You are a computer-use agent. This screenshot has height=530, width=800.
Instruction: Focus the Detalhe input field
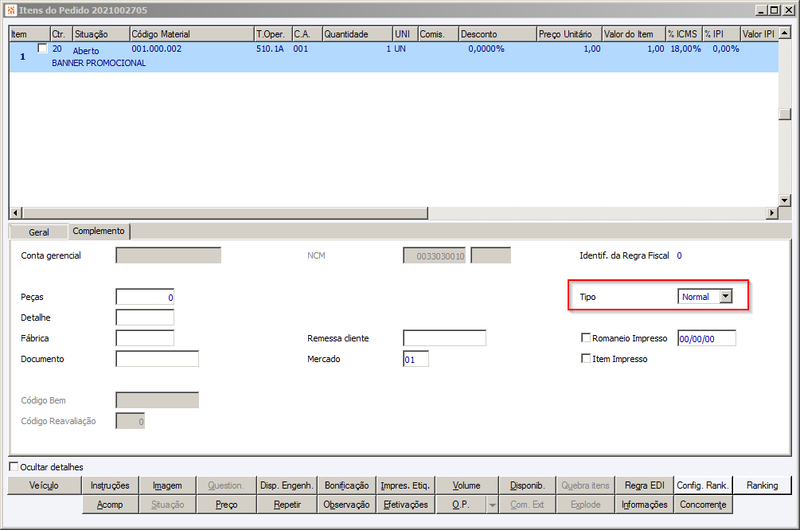(145, 317)
